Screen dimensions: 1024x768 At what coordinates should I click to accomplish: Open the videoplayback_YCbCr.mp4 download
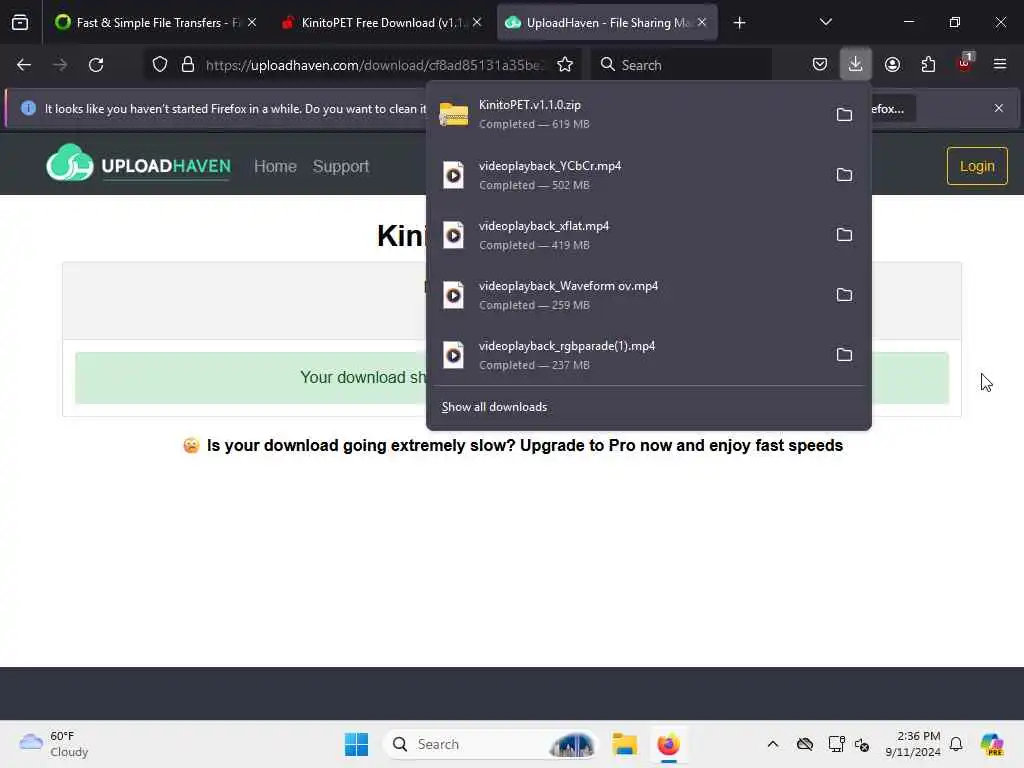[x=627, y=175]
